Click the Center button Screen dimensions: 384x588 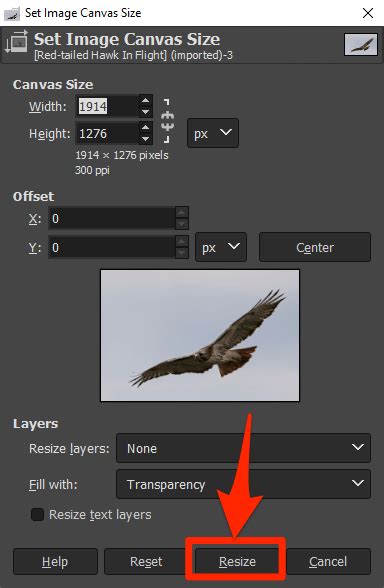[x=315, y=247]
